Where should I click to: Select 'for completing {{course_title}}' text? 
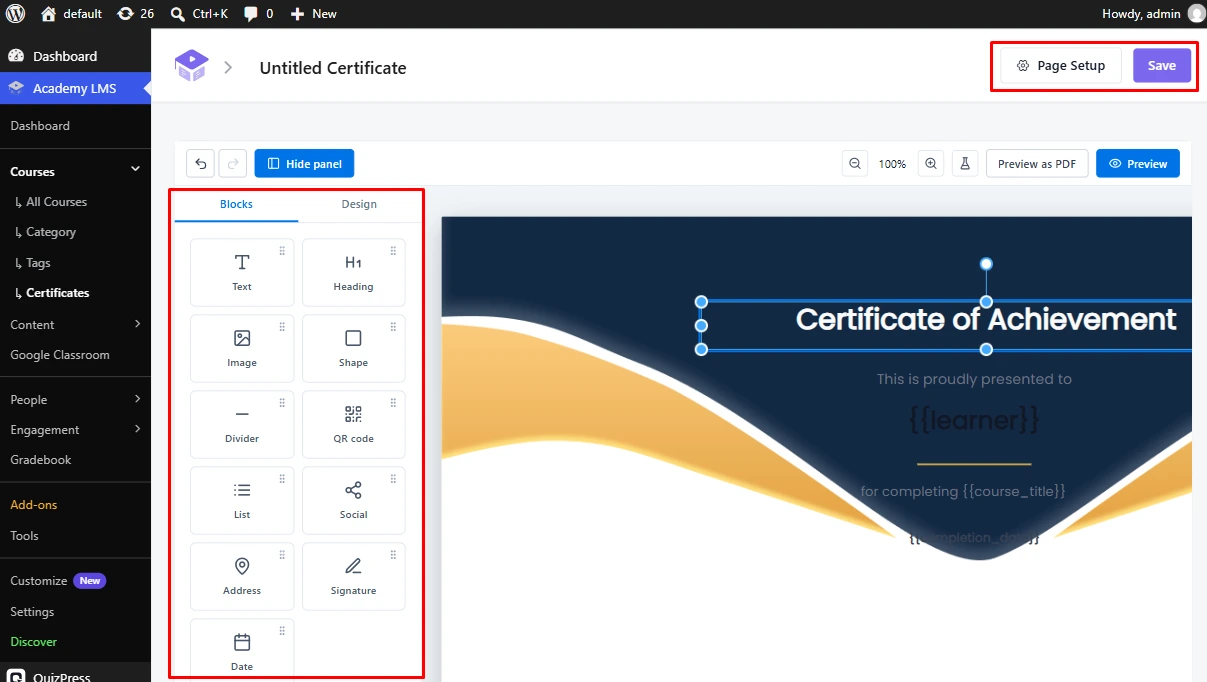pyautogui.click(x=963, y=491)
